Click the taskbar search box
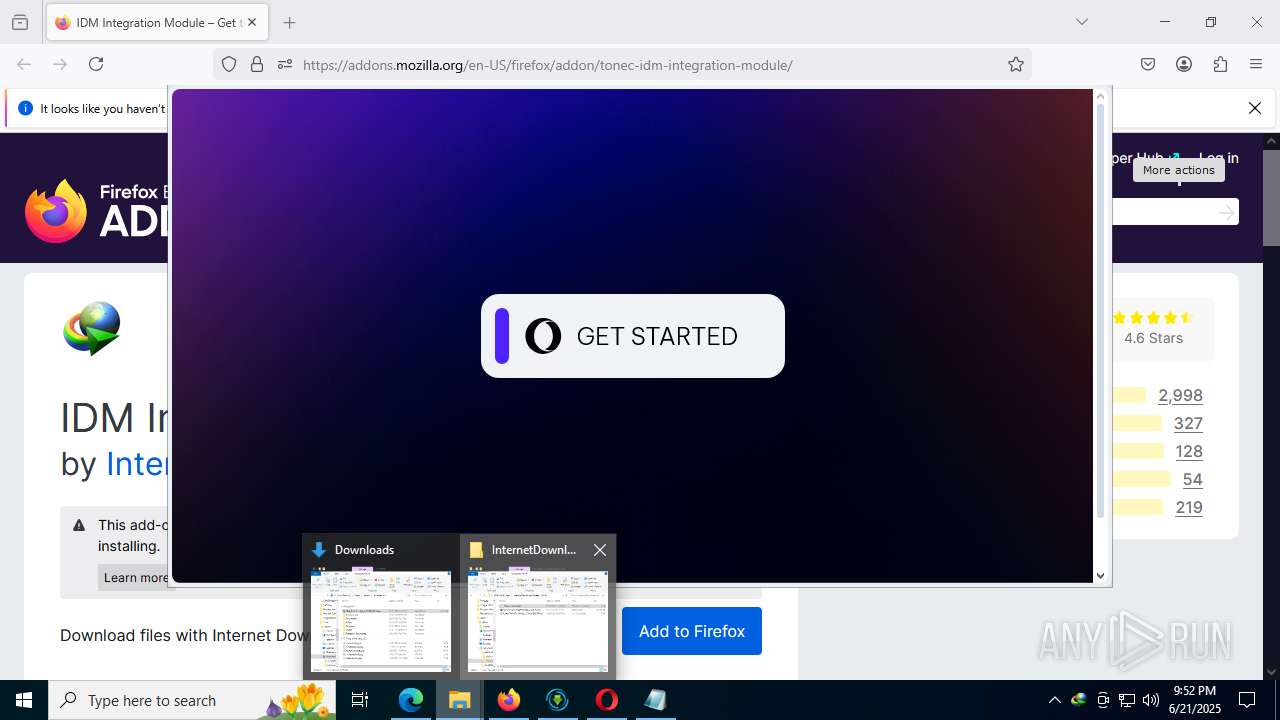The height and width of the screenshot is (720, 1280). pos(192,700)
